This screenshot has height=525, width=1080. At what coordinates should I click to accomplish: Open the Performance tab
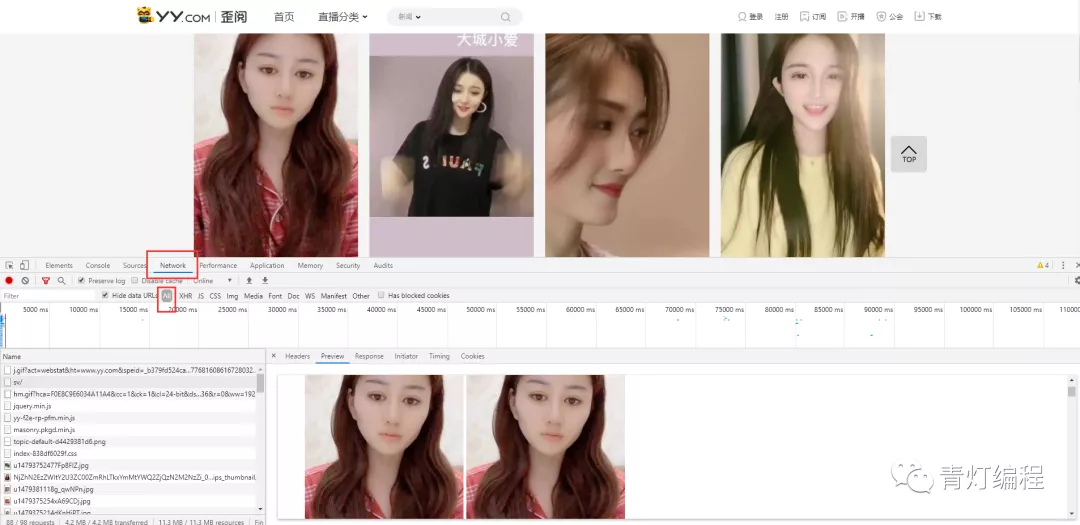tap(218, 265)
